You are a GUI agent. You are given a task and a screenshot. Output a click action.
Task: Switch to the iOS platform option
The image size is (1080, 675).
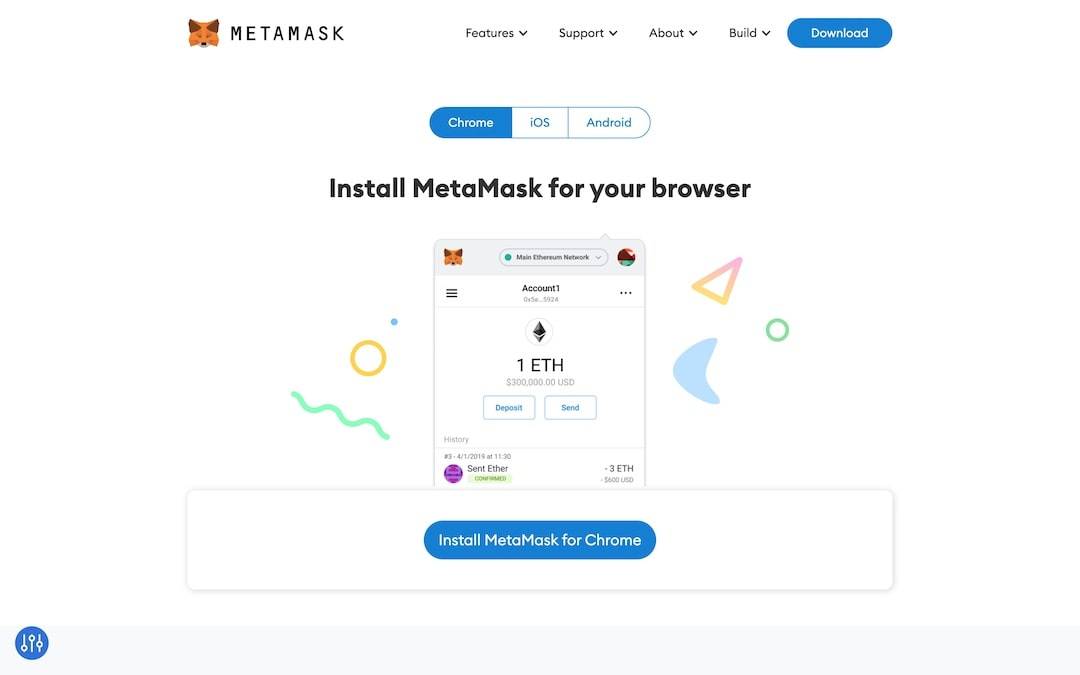(x=540, y=123)
